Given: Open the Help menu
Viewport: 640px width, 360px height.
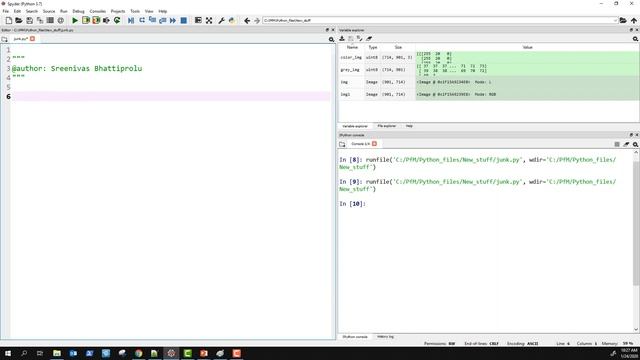Looking at the screenshot, I should click(162, 11).
